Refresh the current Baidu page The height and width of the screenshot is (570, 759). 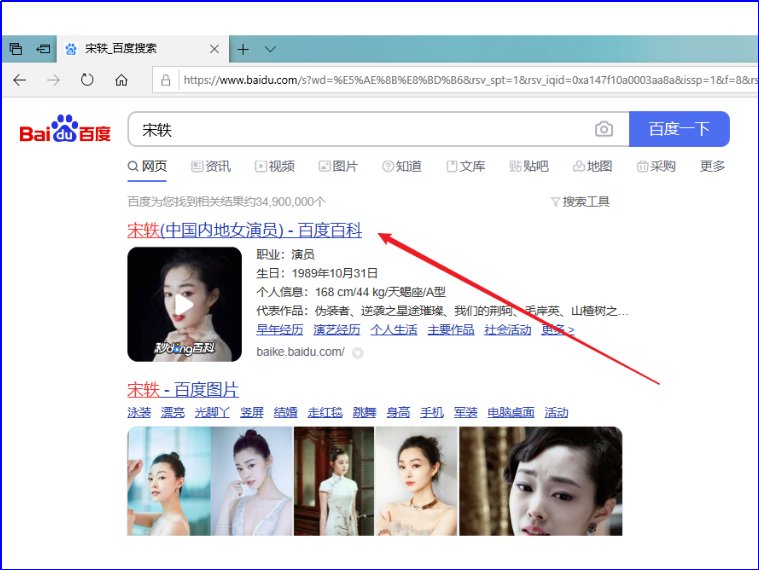[x=87, y=80]
